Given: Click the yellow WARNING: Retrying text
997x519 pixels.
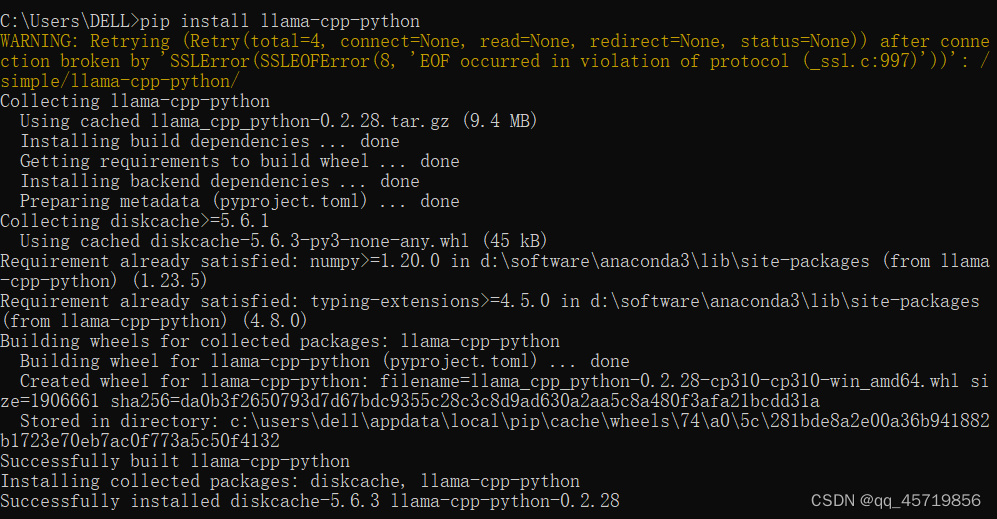Looking at the screenshot, I should pyautogui.click(x=85, y=41).
